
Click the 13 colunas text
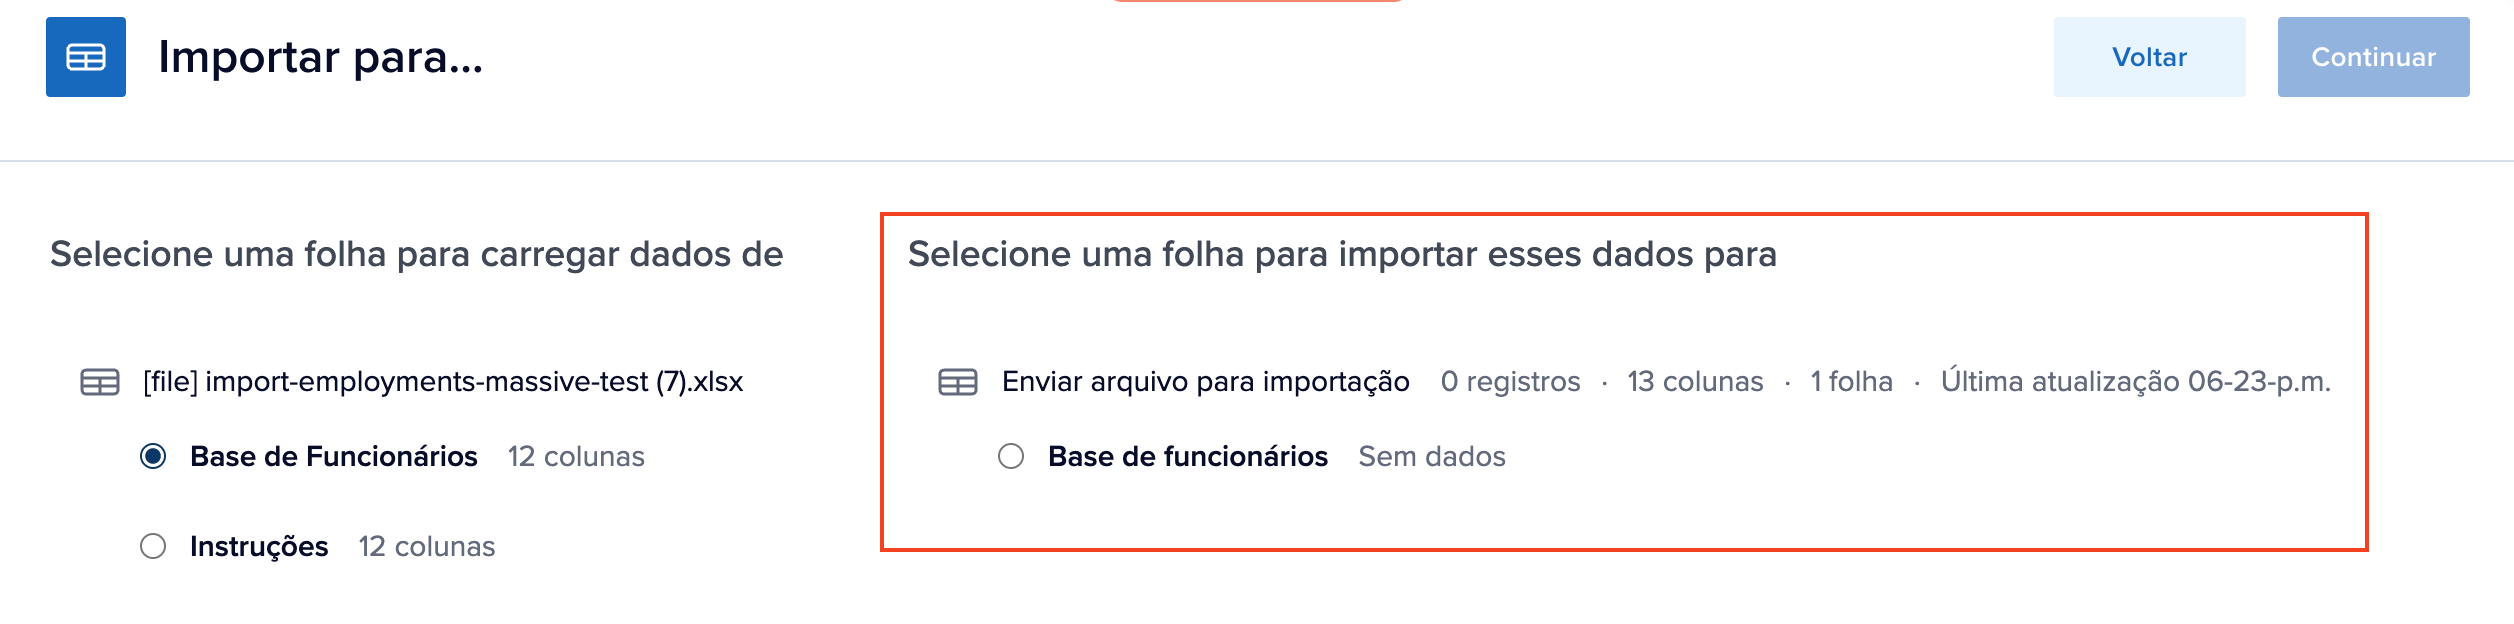(x=1695, y=382)
